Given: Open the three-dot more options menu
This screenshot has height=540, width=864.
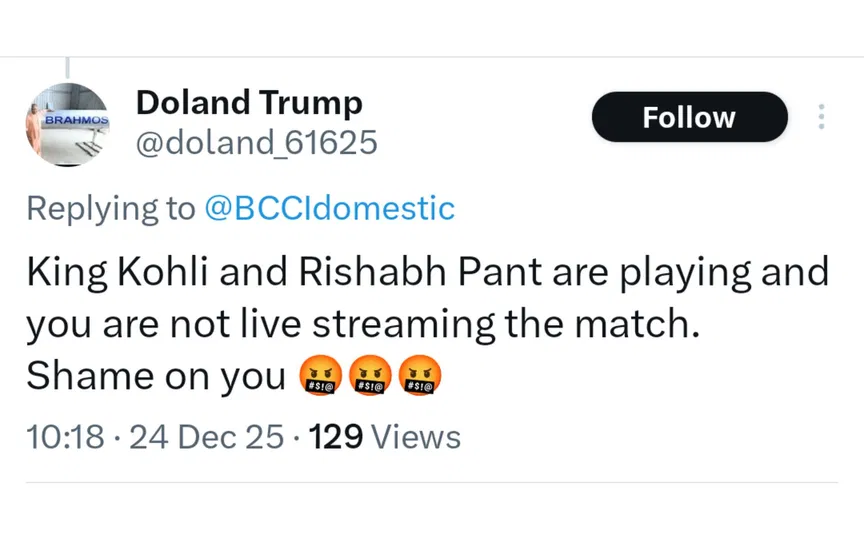Looking at the screenshot, I should click(821, 117).
